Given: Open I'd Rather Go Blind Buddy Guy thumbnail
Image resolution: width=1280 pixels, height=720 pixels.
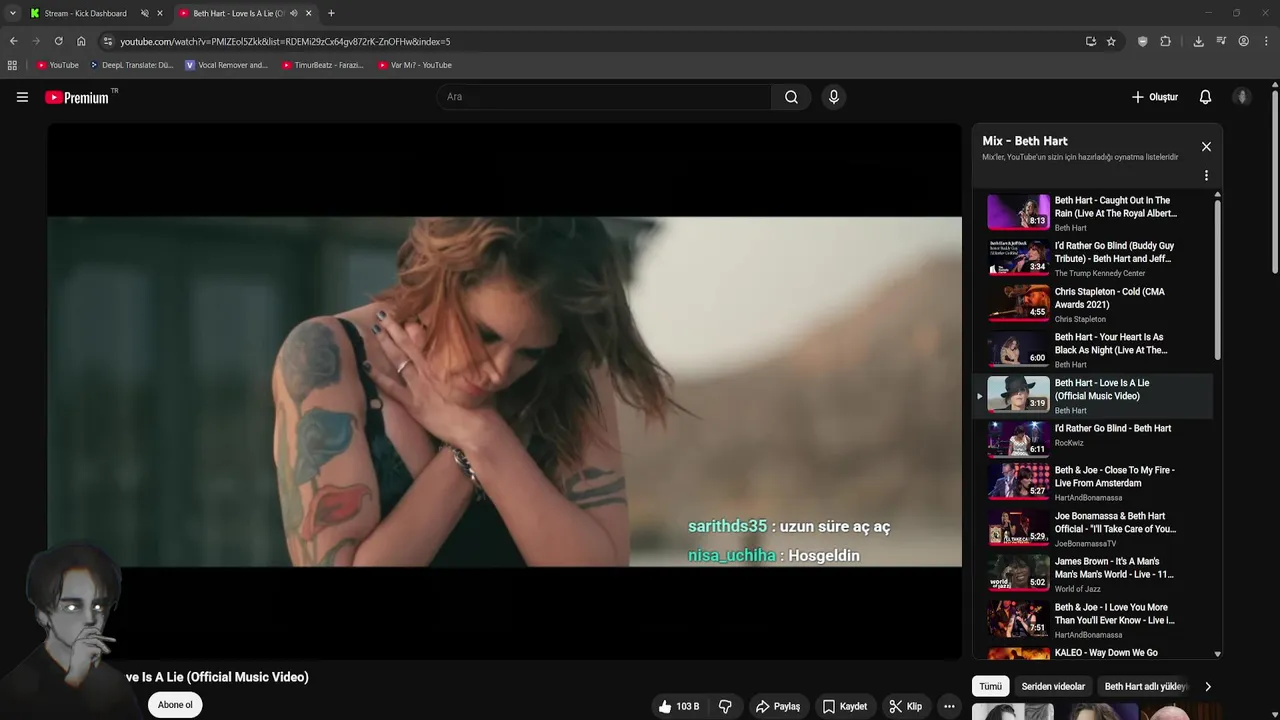Looking at the screenshot, I should [x=1018, y=258].
